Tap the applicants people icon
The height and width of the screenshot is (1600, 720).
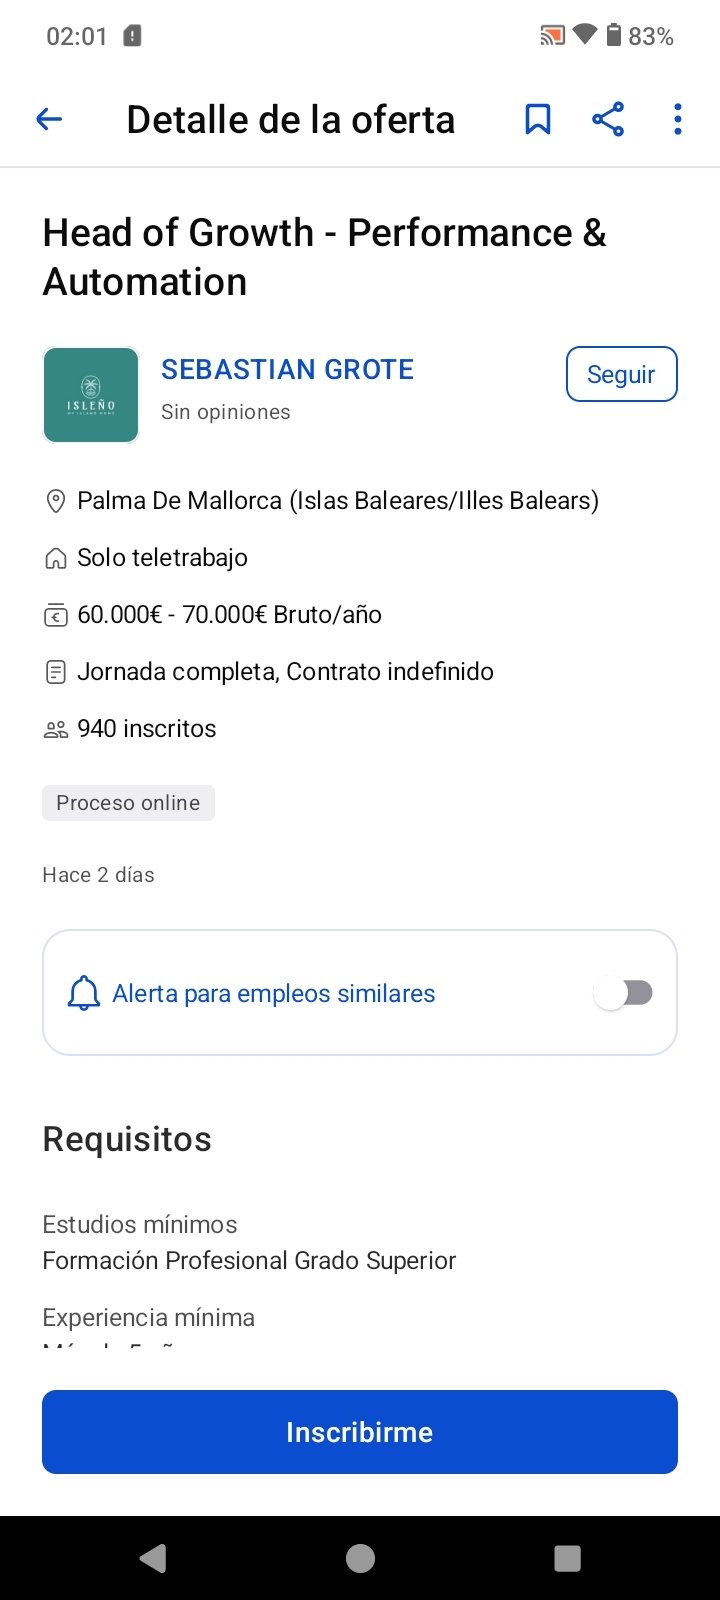coord(56,729)
